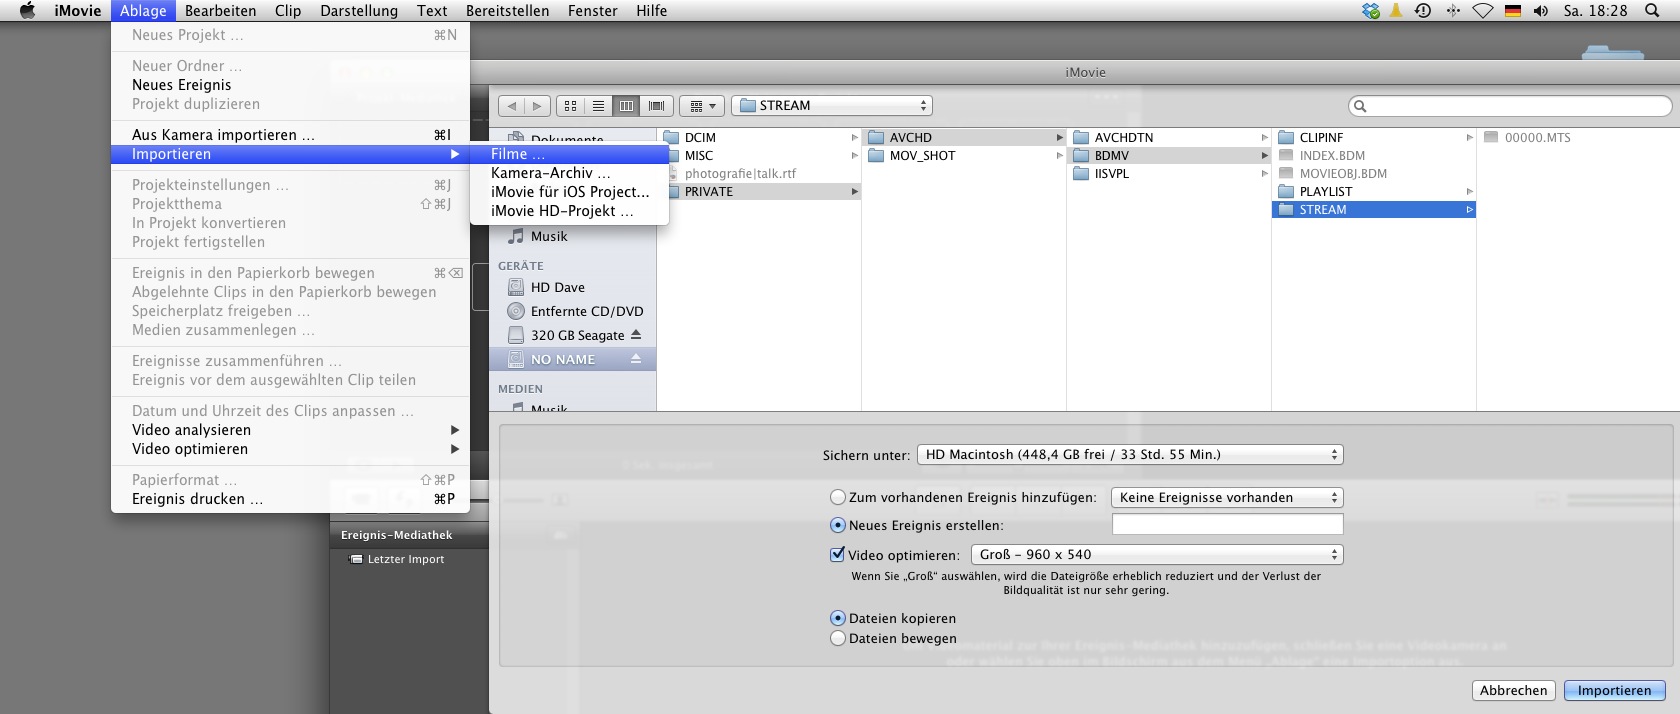Open the Darstellung menu
Viewport: 1680px width, 714px height.
coord(359,11)
